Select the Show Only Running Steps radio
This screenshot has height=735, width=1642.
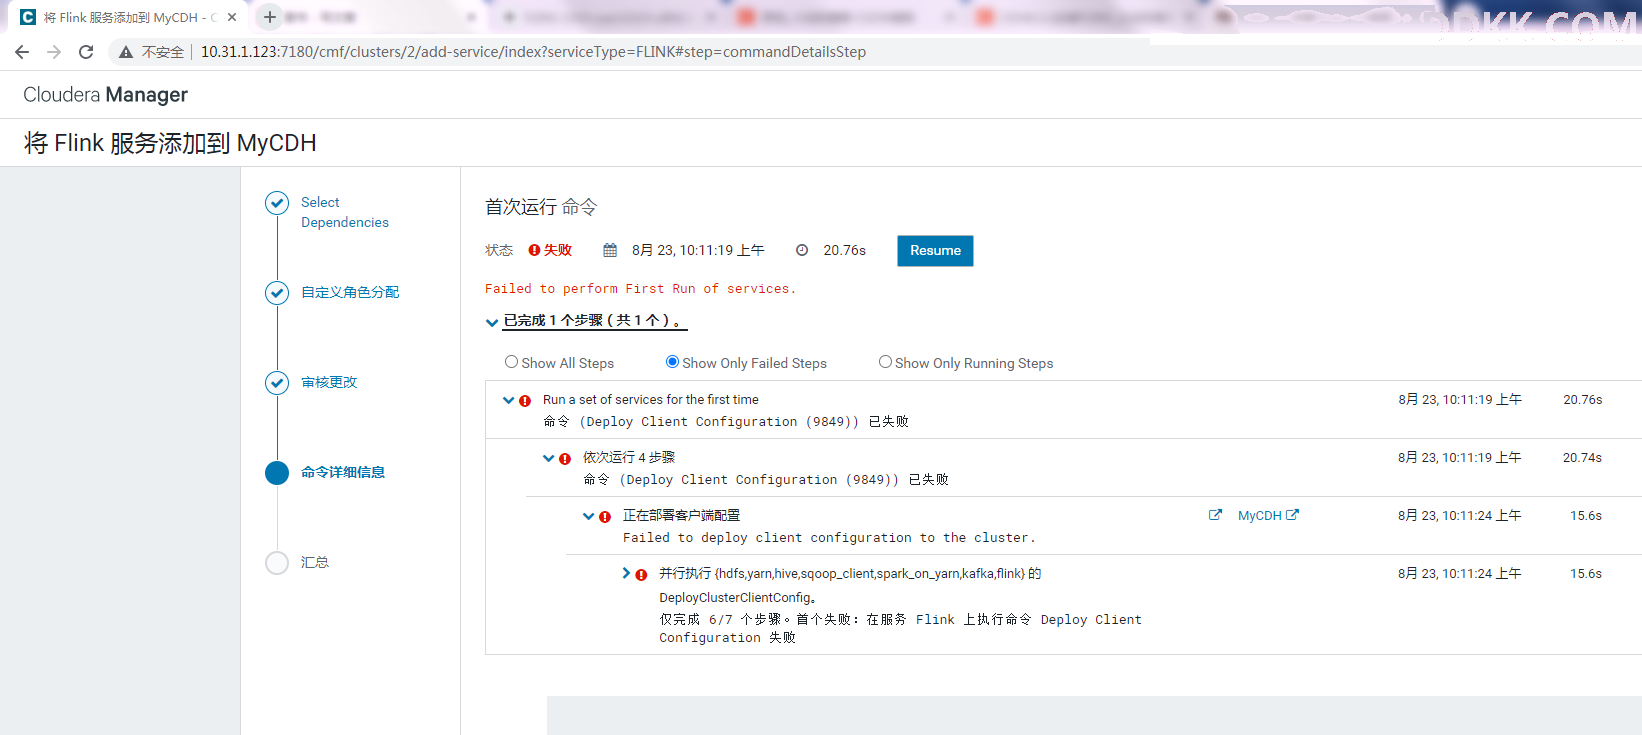click(x=885, y=362)
